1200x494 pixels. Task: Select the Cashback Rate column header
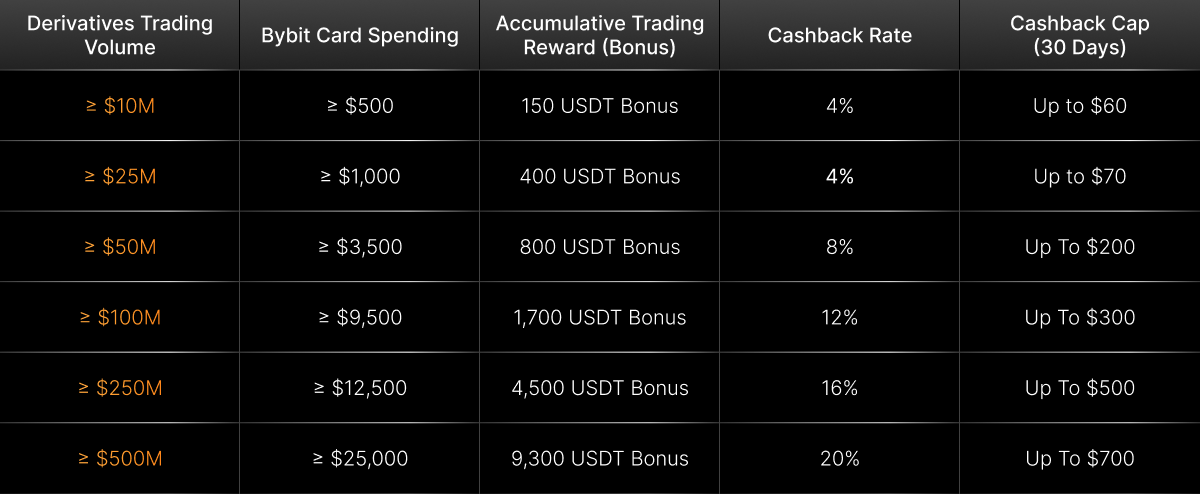click(x=840, y=36)
